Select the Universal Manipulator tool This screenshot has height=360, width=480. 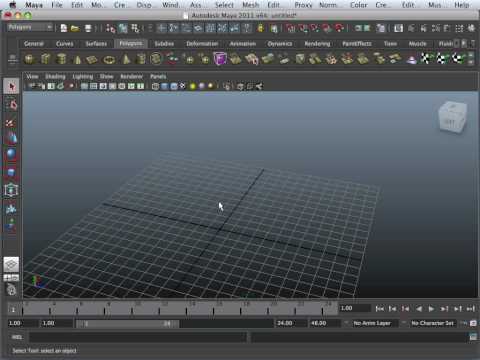[11, 190]
